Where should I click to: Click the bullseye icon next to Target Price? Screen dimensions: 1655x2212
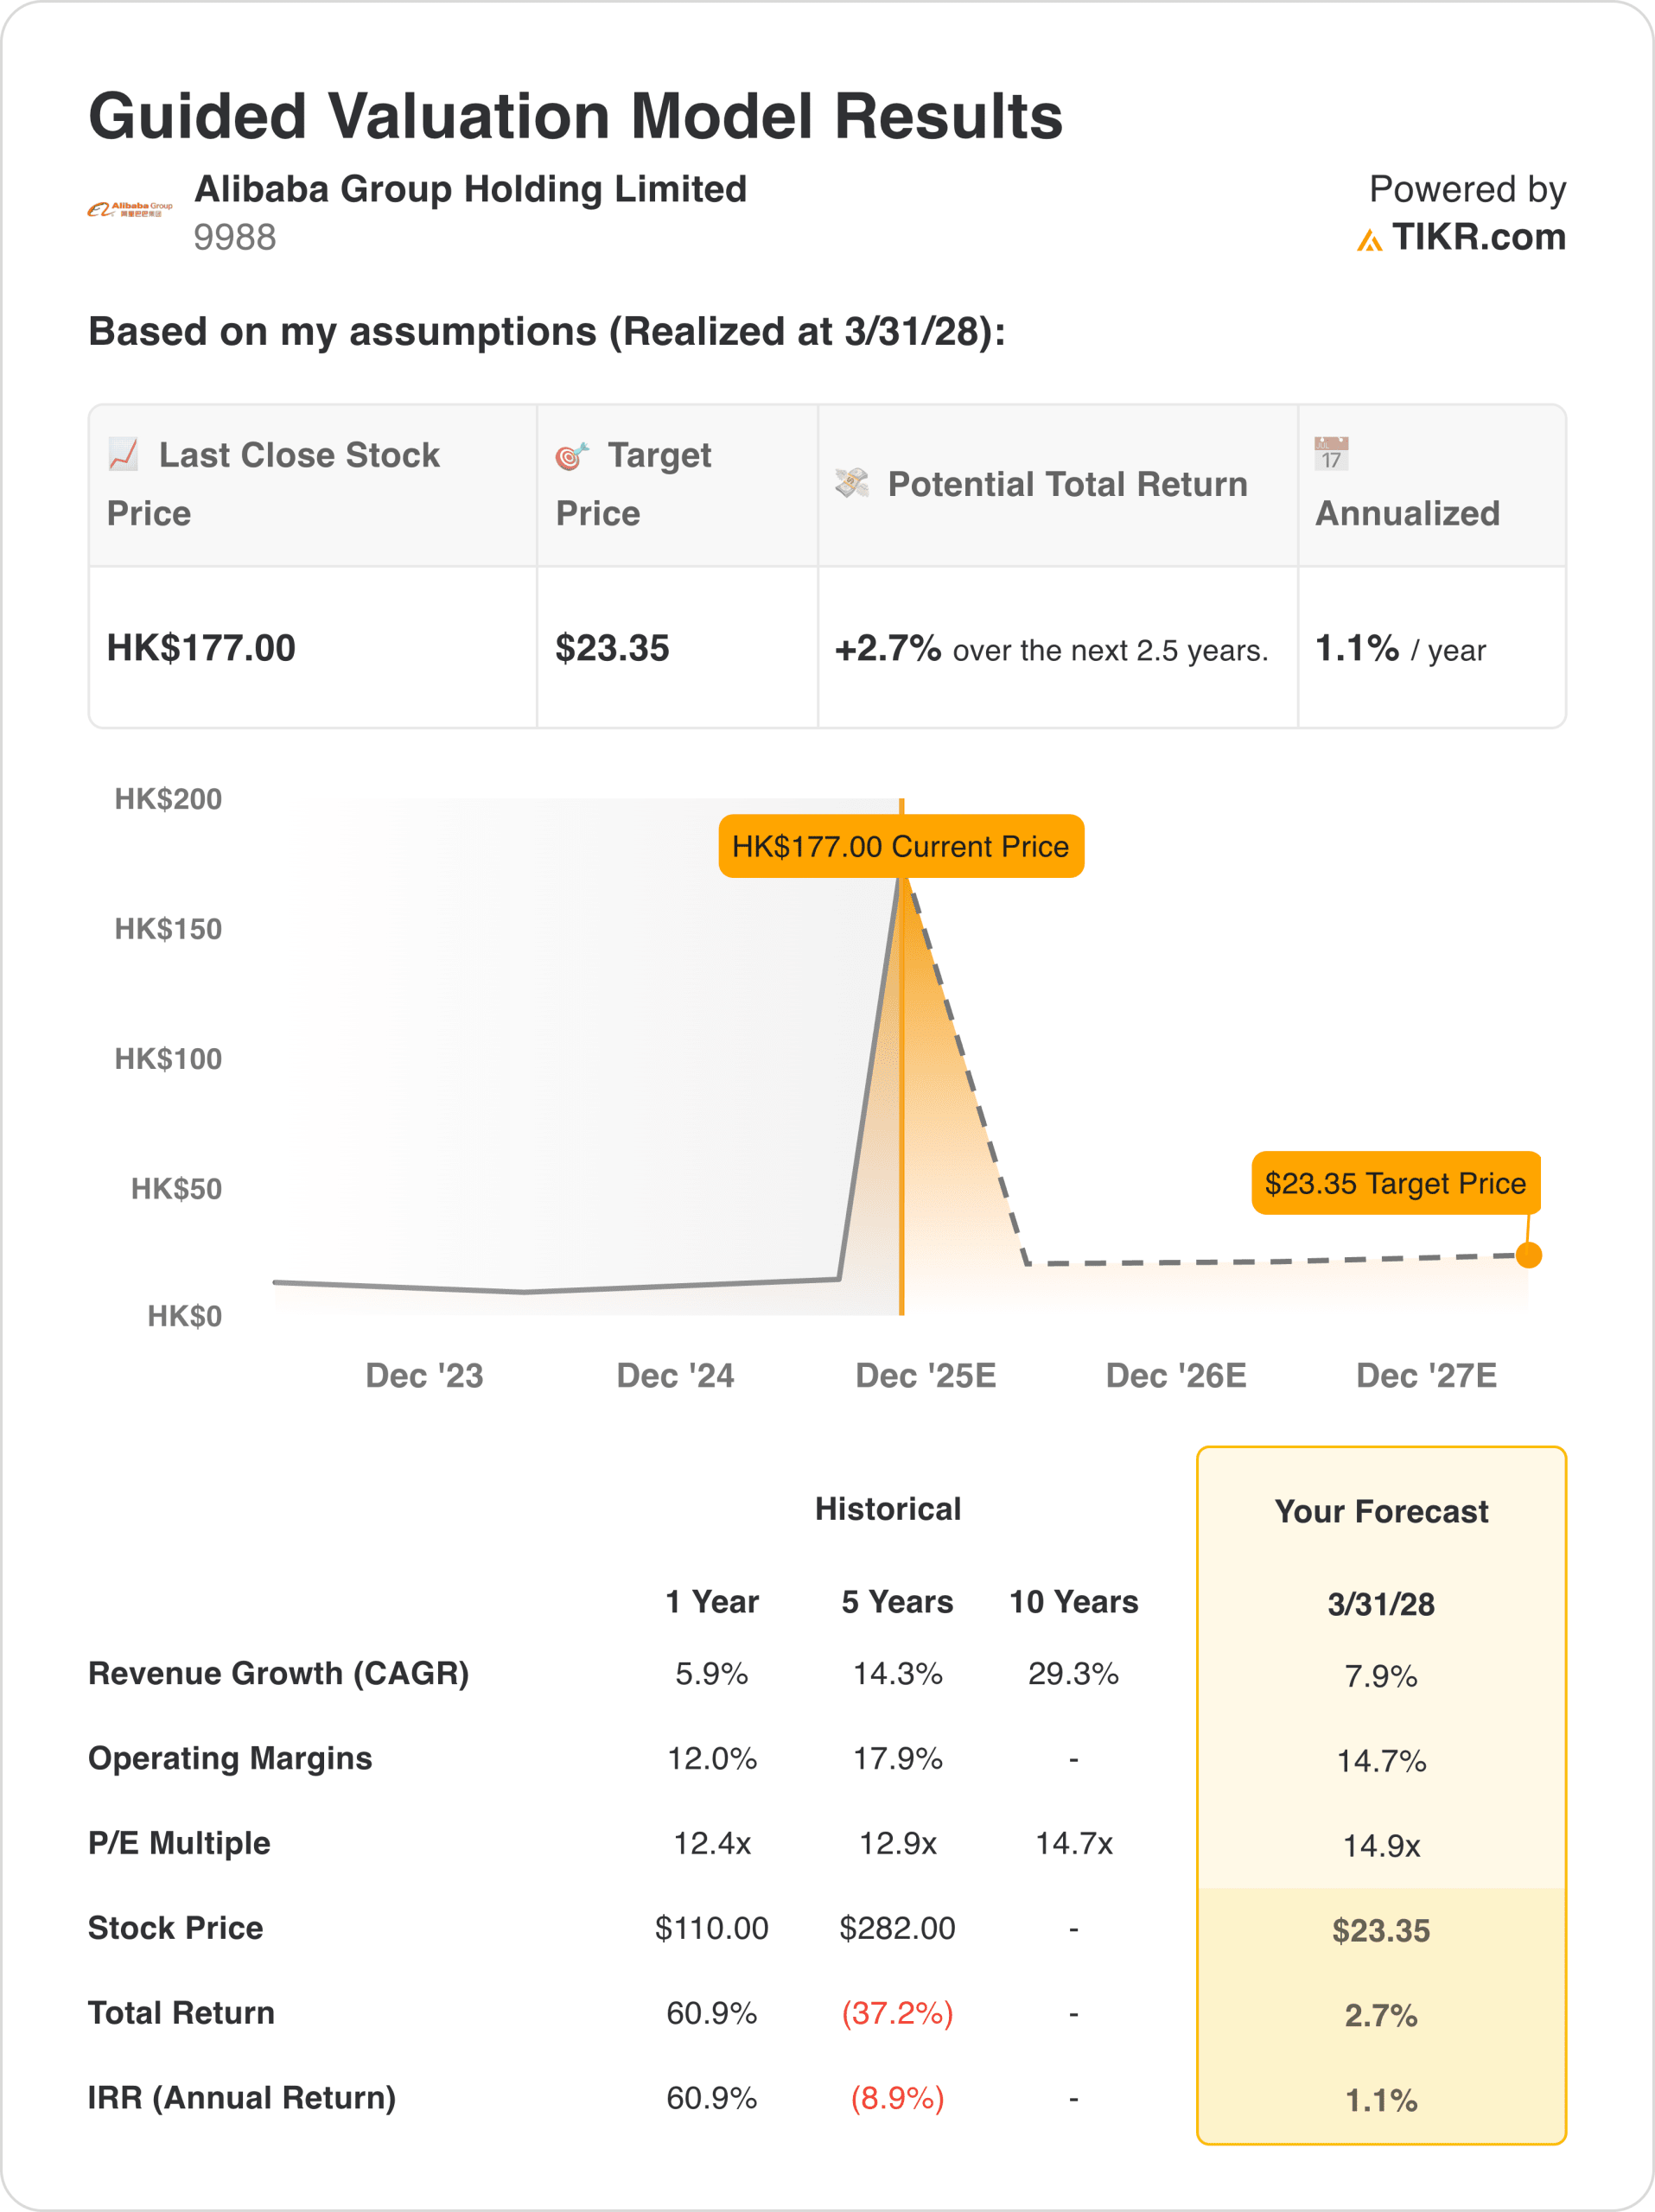572,456
